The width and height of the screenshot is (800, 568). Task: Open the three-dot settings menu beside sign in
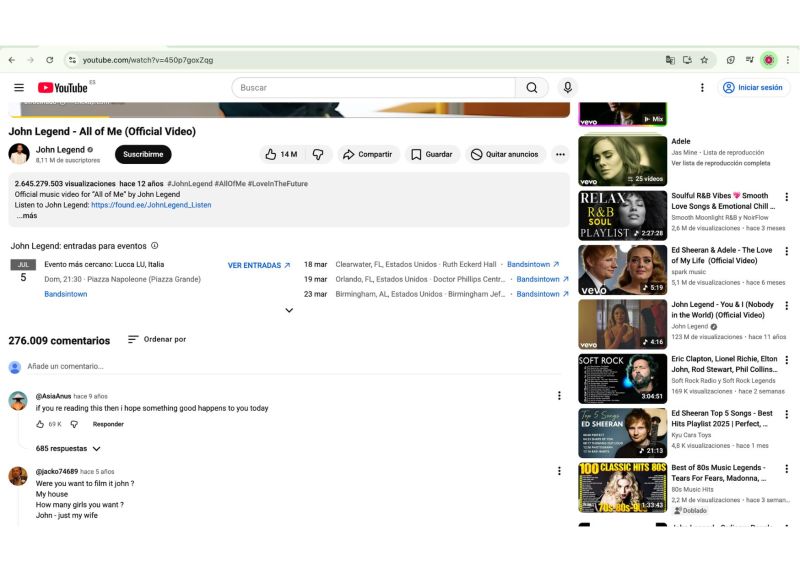tap(702, 88)
